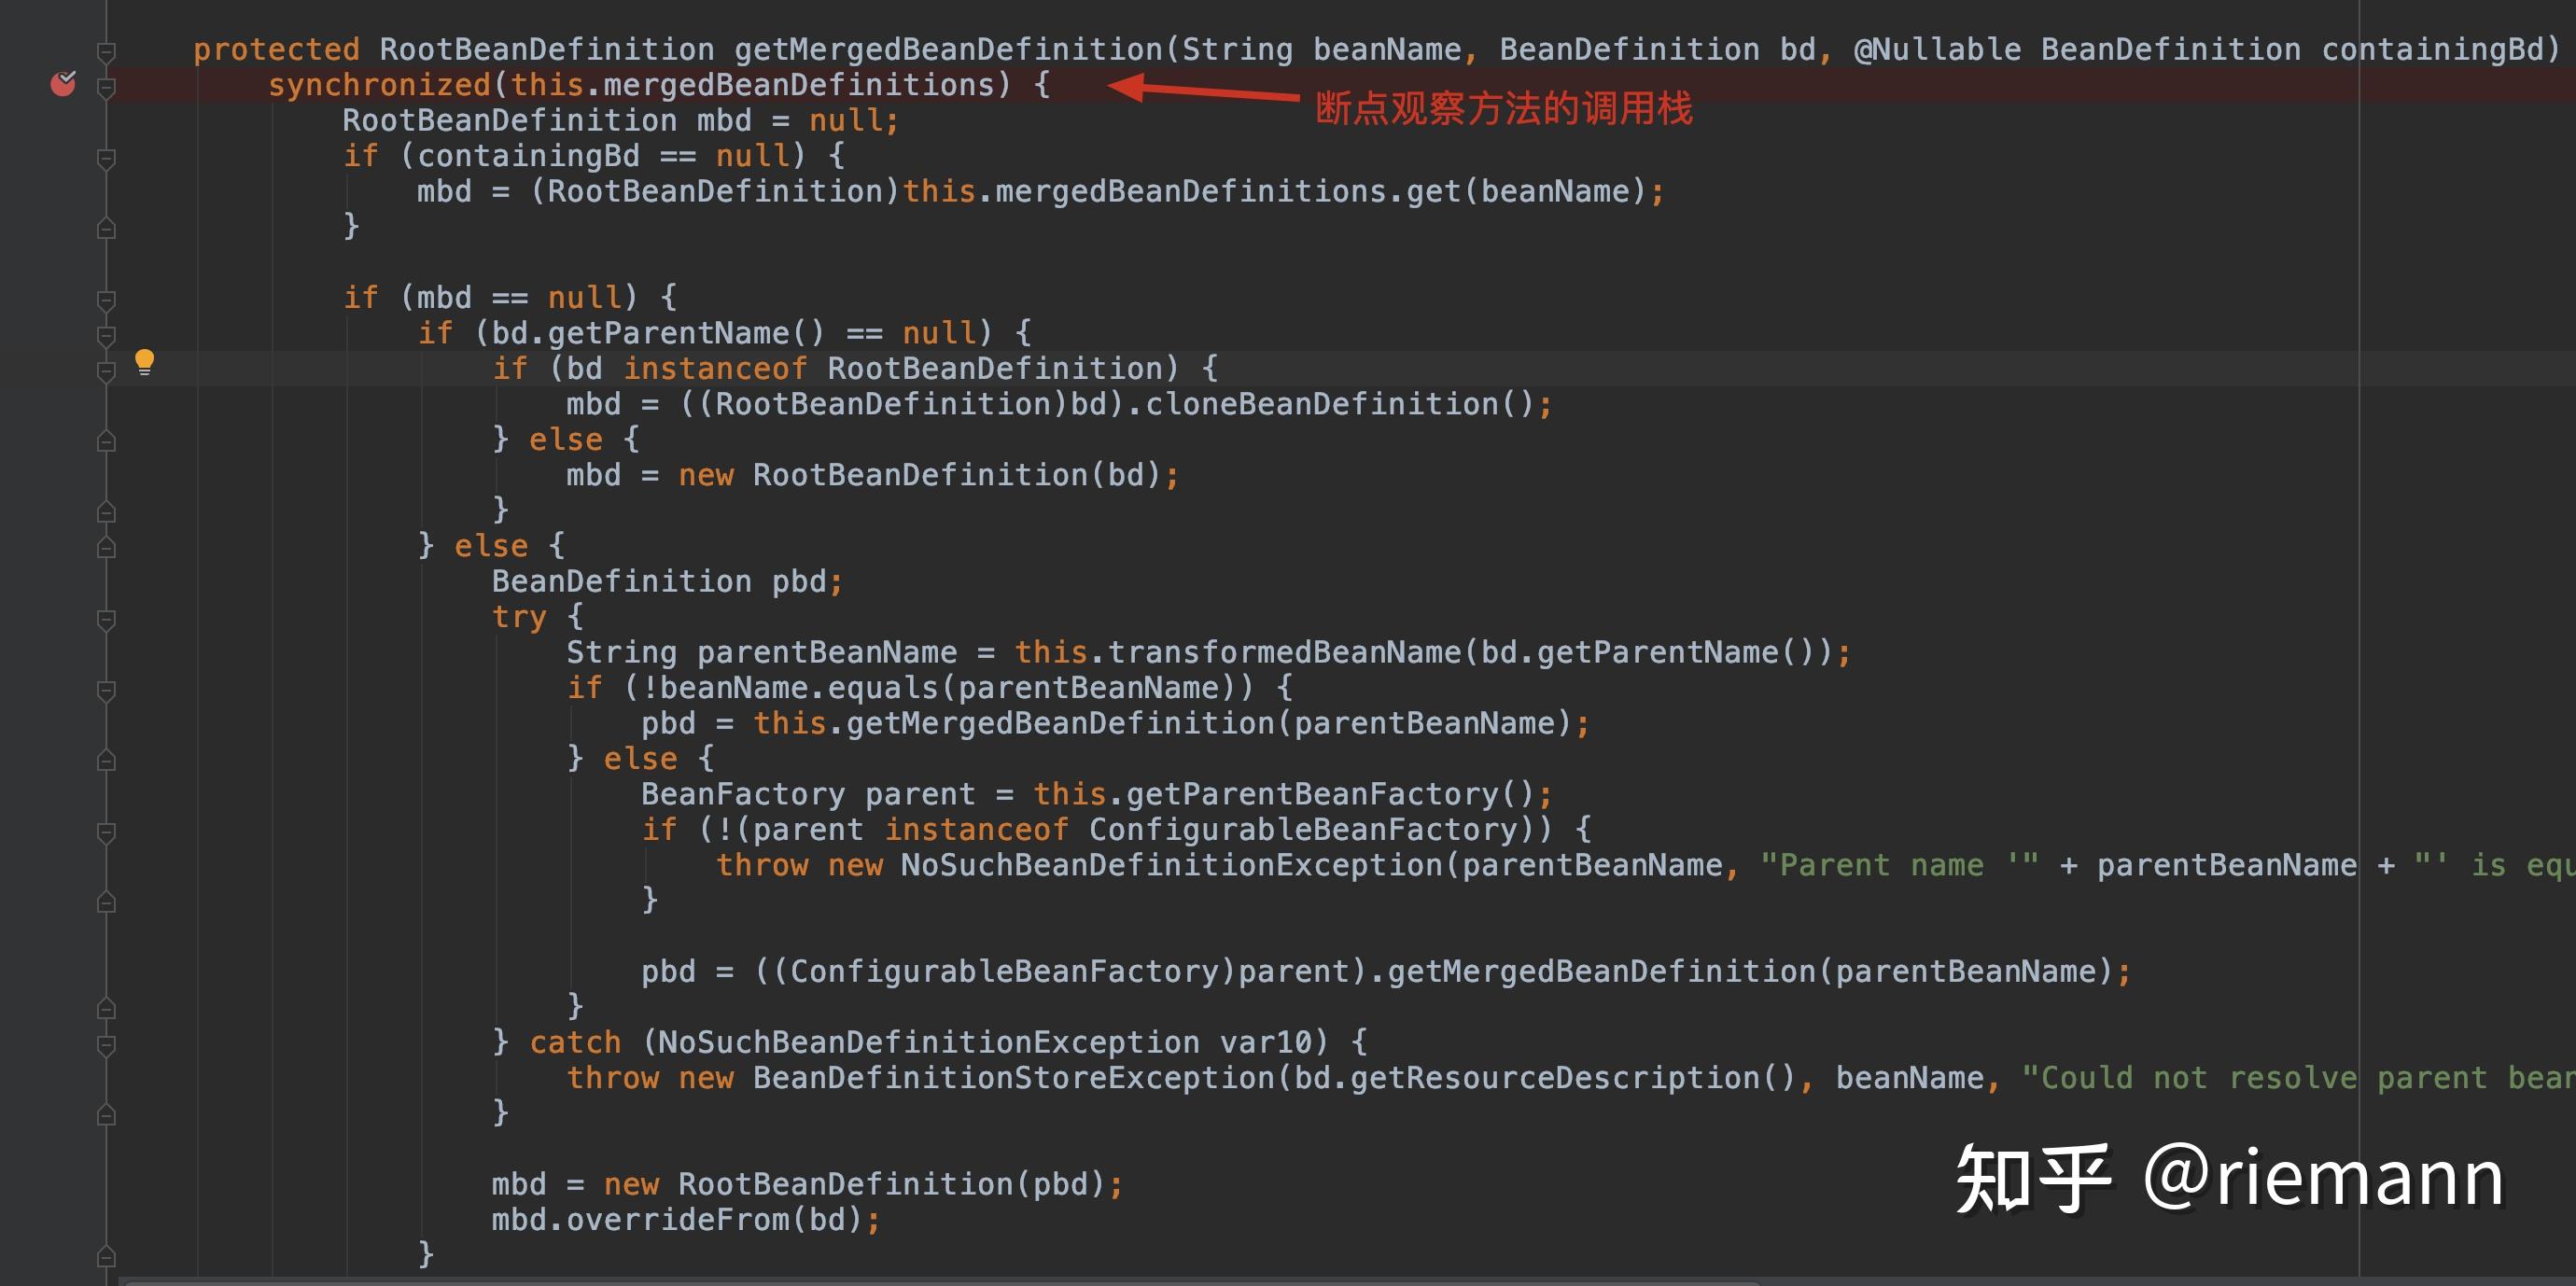Toggle the red breakpoint on the synchronized line

click(63, 84)
